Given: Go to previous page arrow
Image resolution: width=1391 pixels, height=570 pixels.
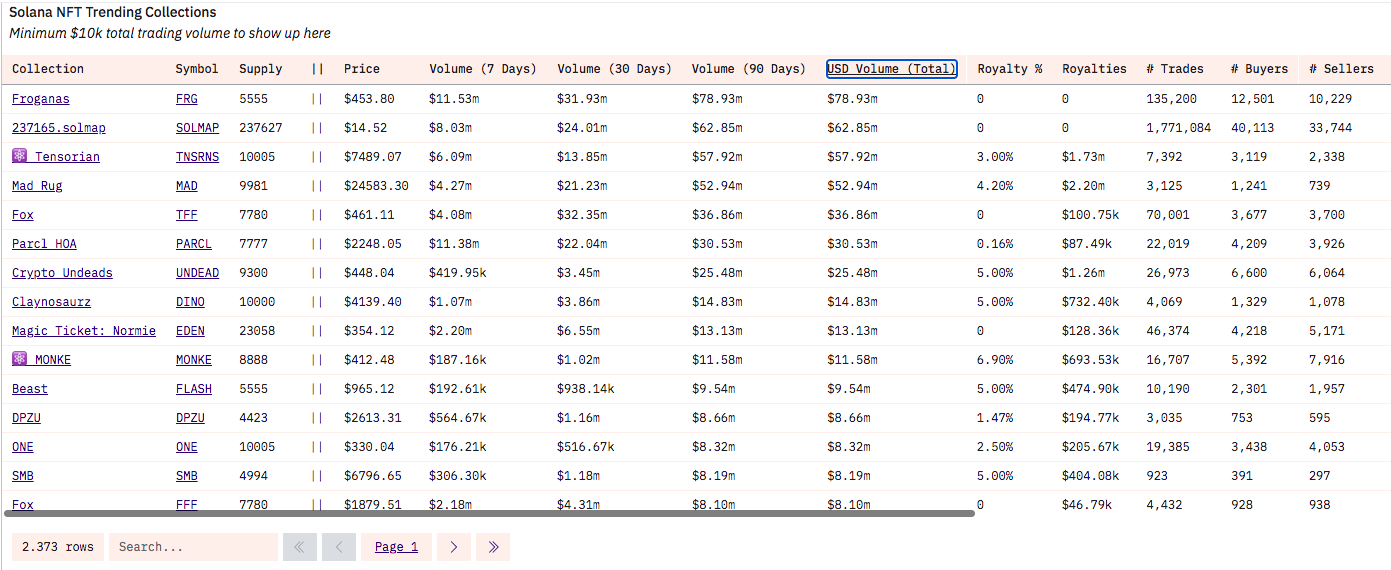Looking at the screenshot, I should pos(339,547).
